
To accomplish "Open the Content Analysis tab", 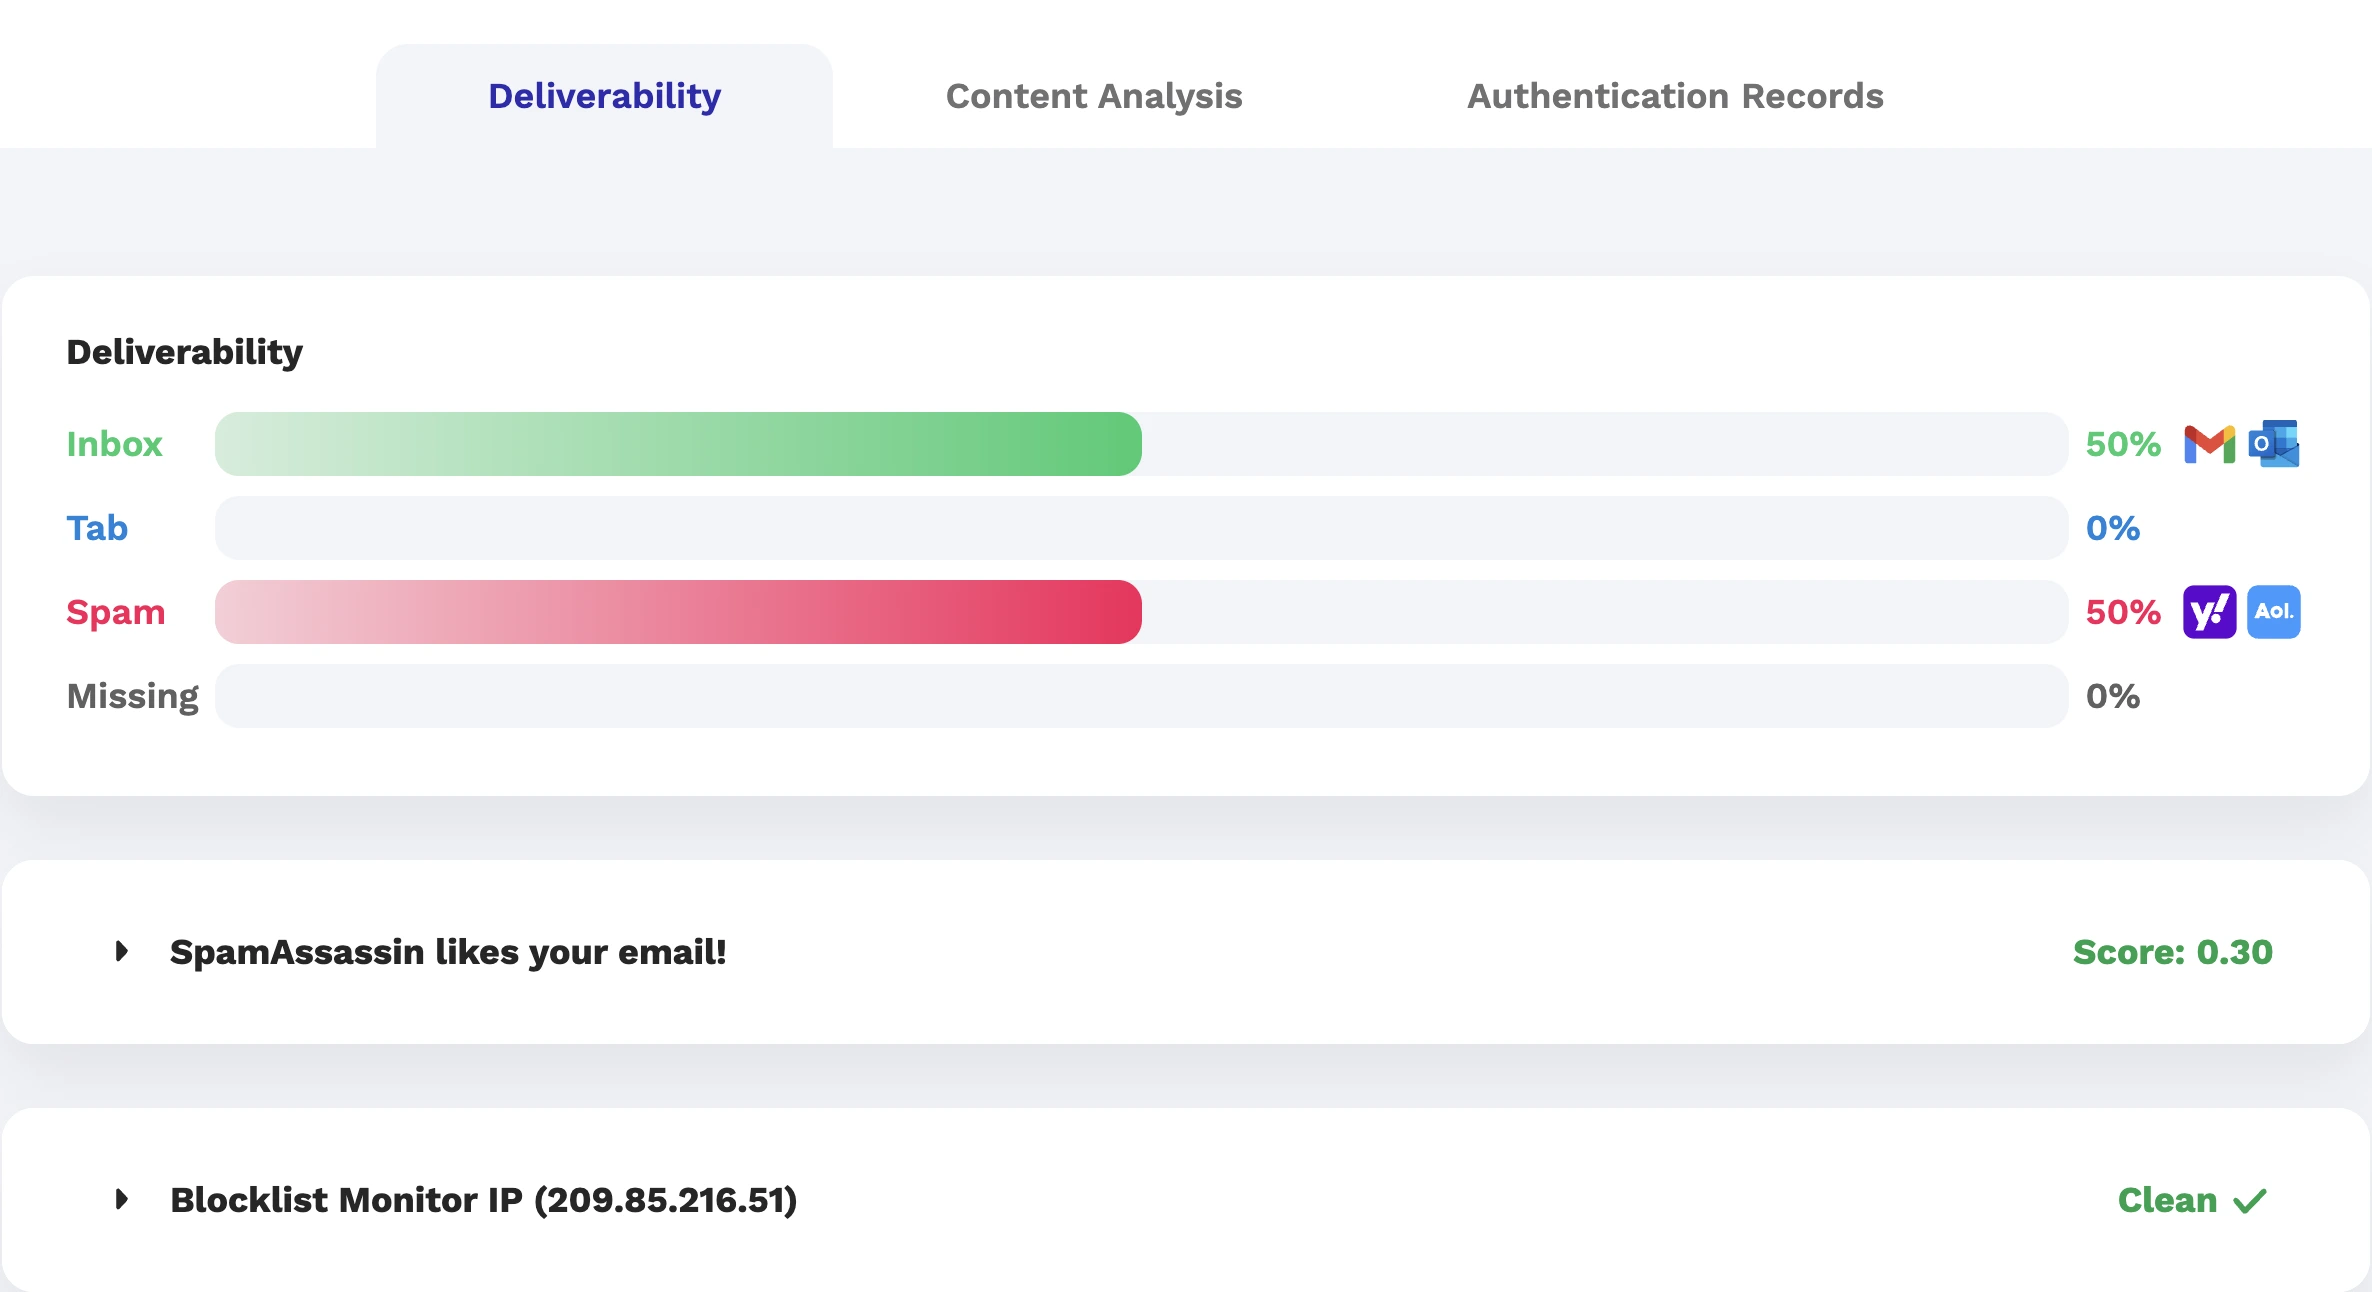I will [1094, 96].
